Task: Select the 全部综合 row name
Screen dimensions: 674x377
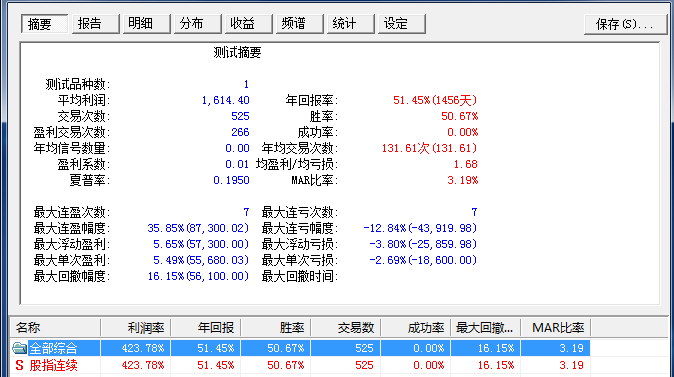Action: click(x=53, y=348)
